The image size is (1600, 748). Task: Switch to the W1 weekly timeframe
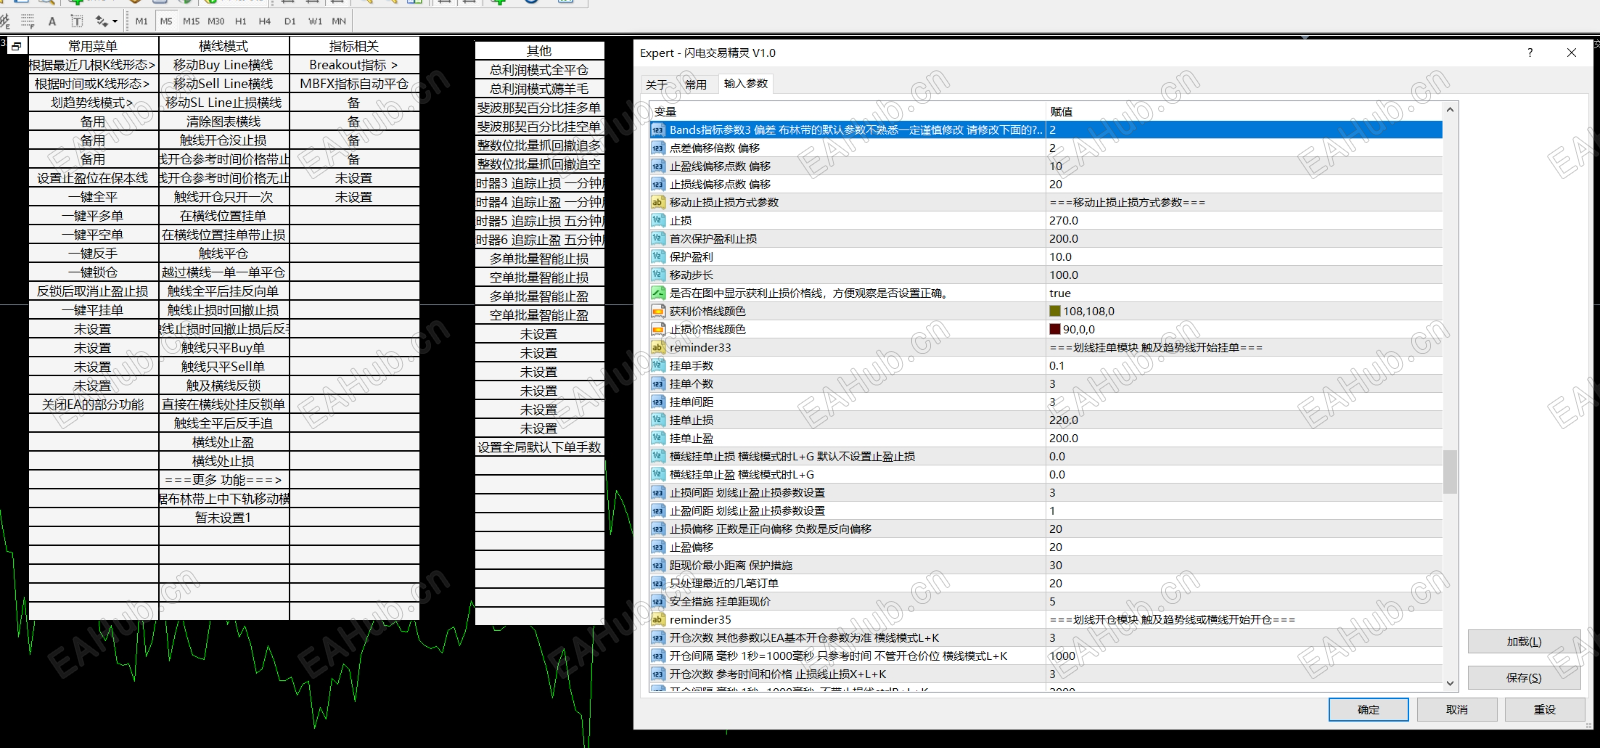[x=315, y=21]
